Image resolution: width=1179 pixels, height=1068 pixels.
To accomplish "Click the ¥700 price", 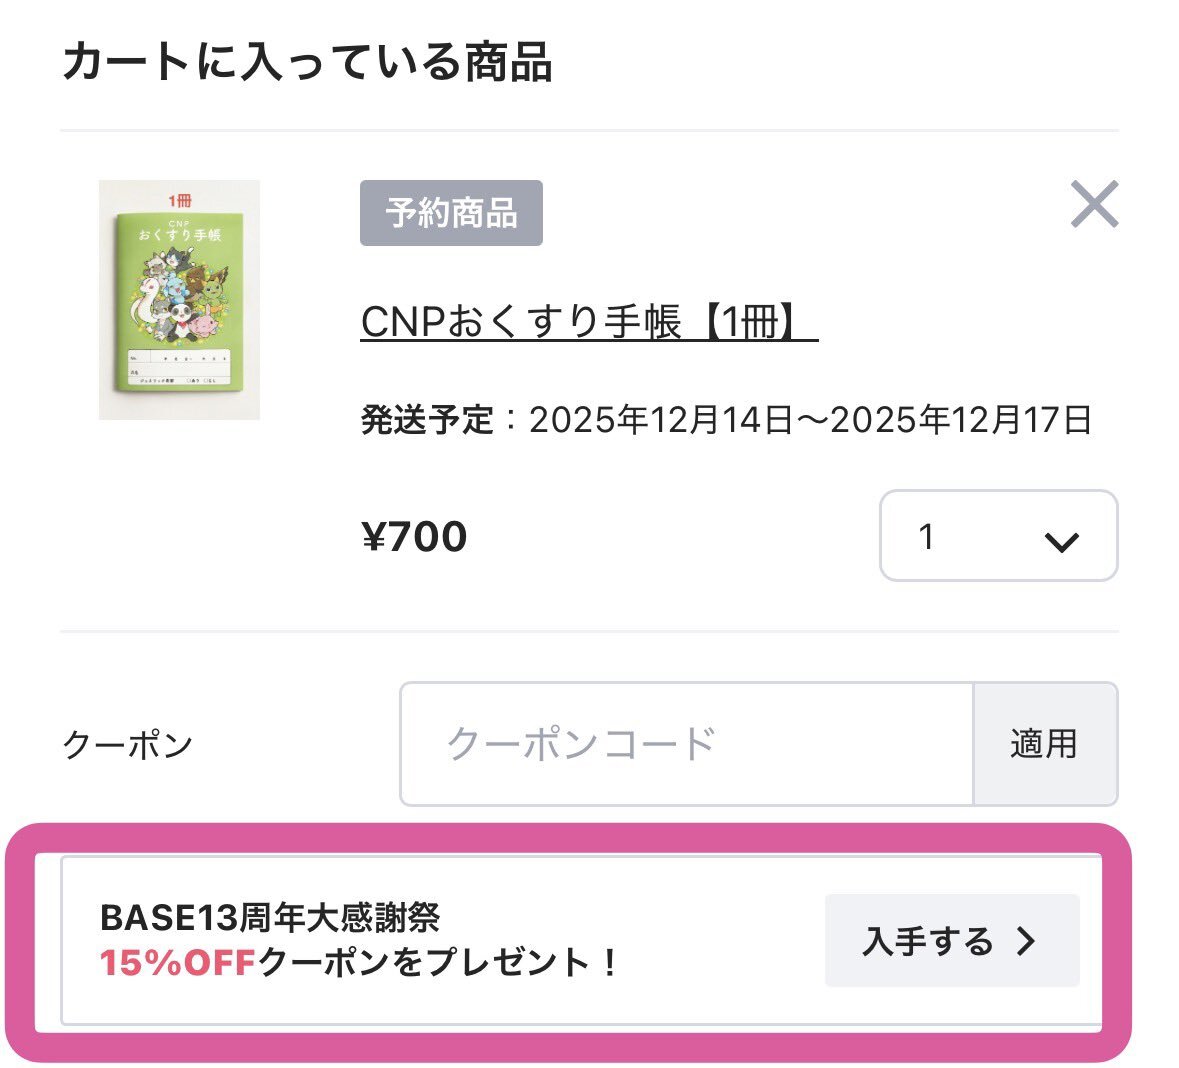I will coord(414,537).
